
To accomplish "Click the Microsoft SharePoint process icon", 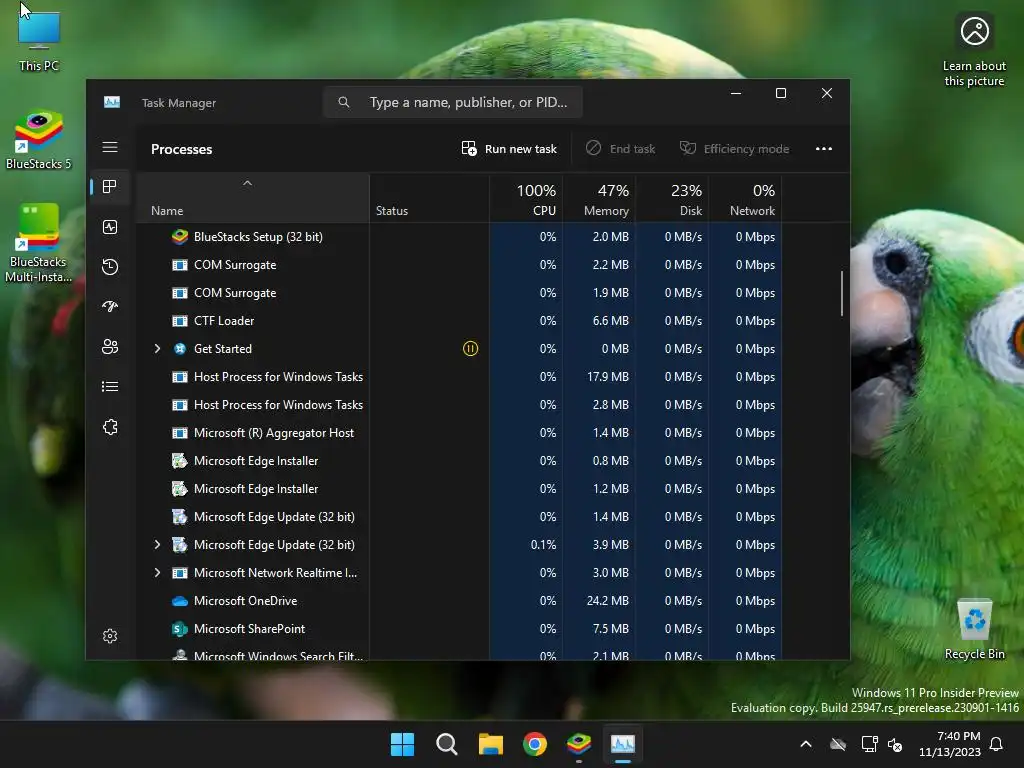I will (180, 629).
